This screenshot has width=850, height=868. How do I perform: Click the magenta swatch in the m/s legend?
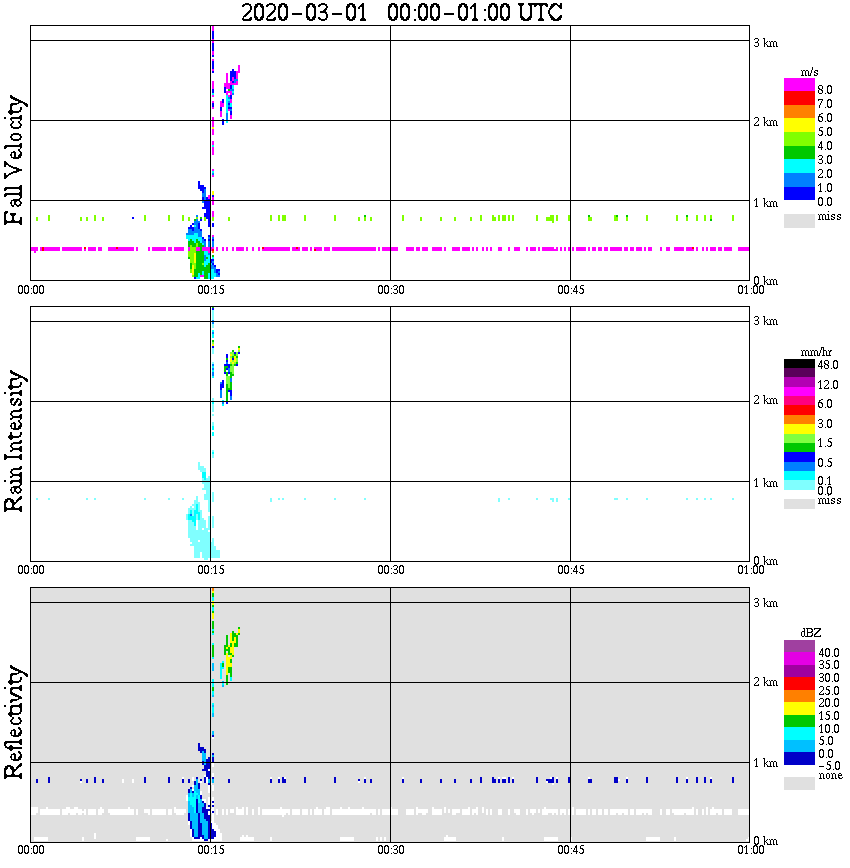click(799, 85)
